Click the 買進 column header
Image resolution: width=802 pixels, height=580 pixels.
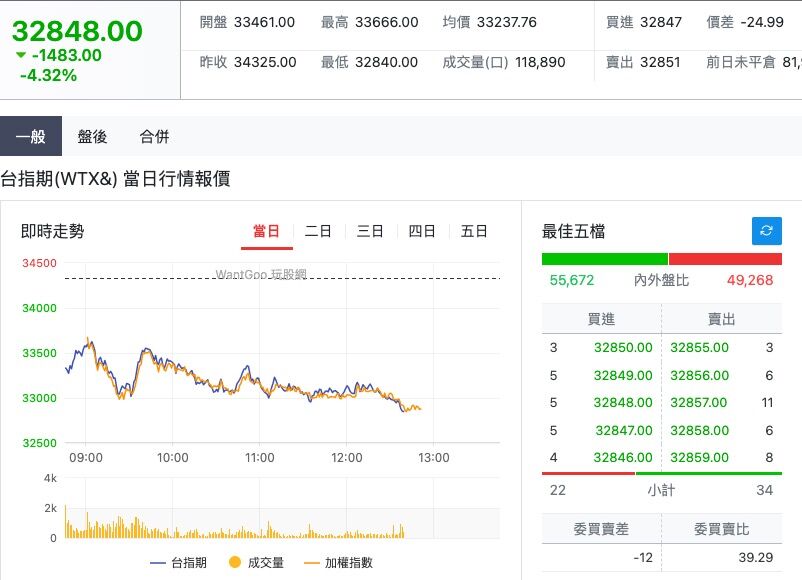click(x=601, y=319)
